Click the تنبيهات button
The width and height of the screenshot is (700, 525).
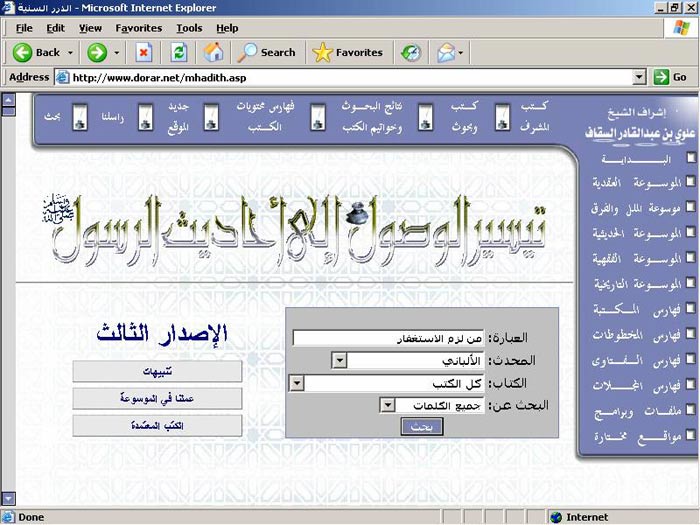157,371
